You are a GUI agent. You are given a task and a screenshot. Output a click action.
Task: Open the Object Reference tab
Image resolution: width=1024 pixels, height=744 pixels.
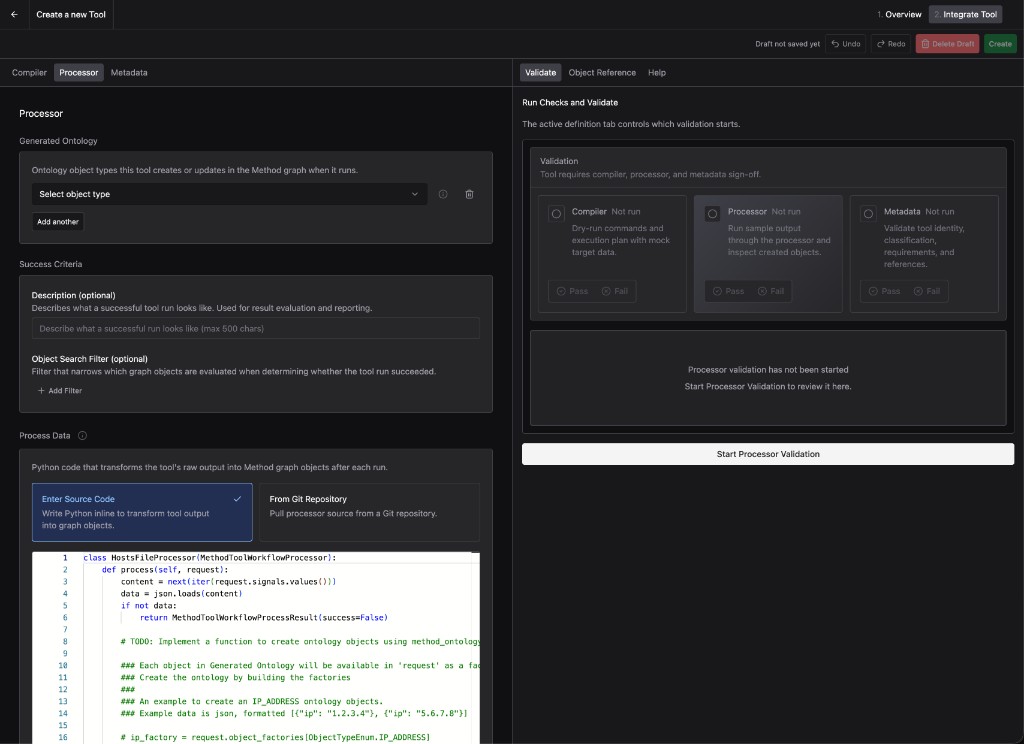coord(602,73)
